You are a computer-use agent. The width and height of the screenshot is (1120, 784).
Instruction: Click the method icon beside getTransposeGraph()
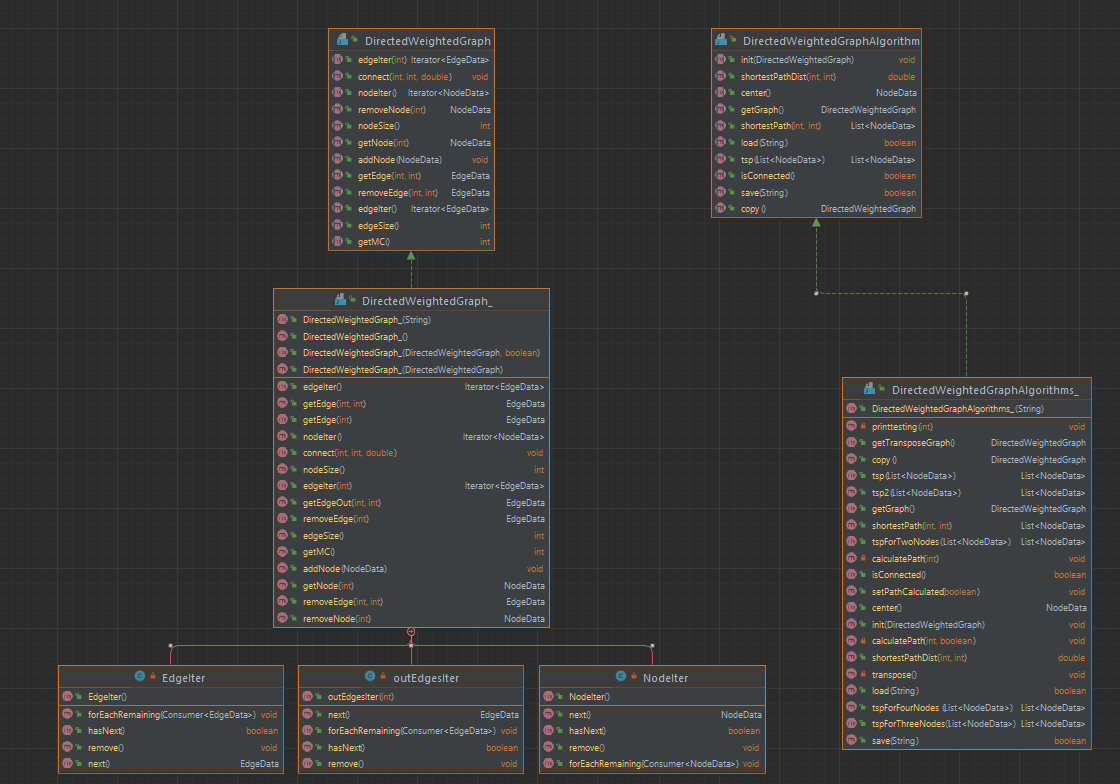pyautogui.click(x=852, y=442)
